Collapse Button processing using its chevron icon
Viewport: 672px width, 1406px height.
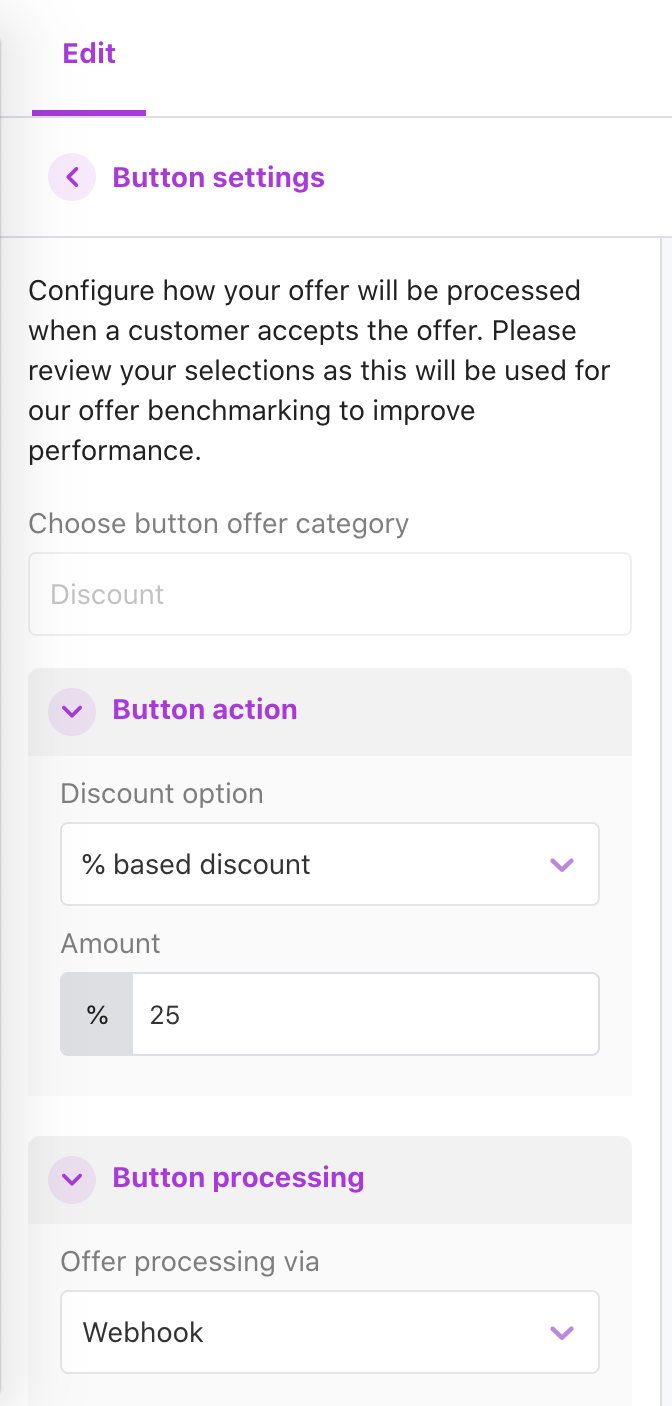coord(72,1179)
